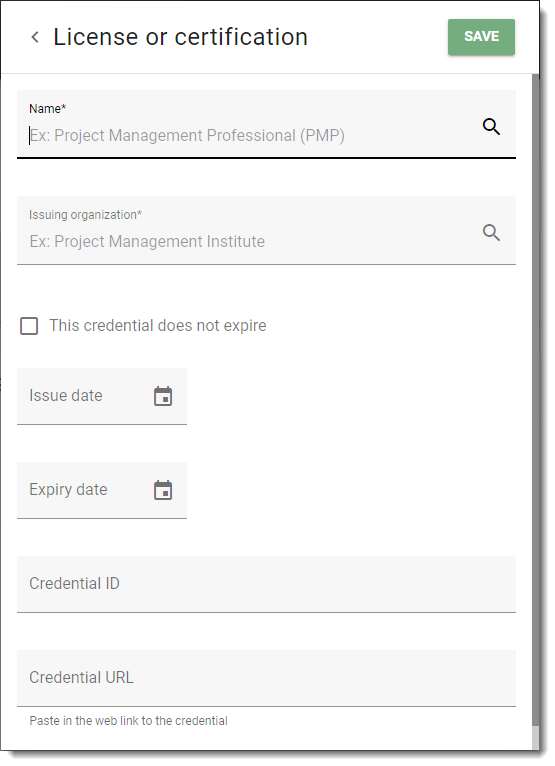Click the 'This credential does not expire' label
The image size is (555, 766).
coord(158,325)
